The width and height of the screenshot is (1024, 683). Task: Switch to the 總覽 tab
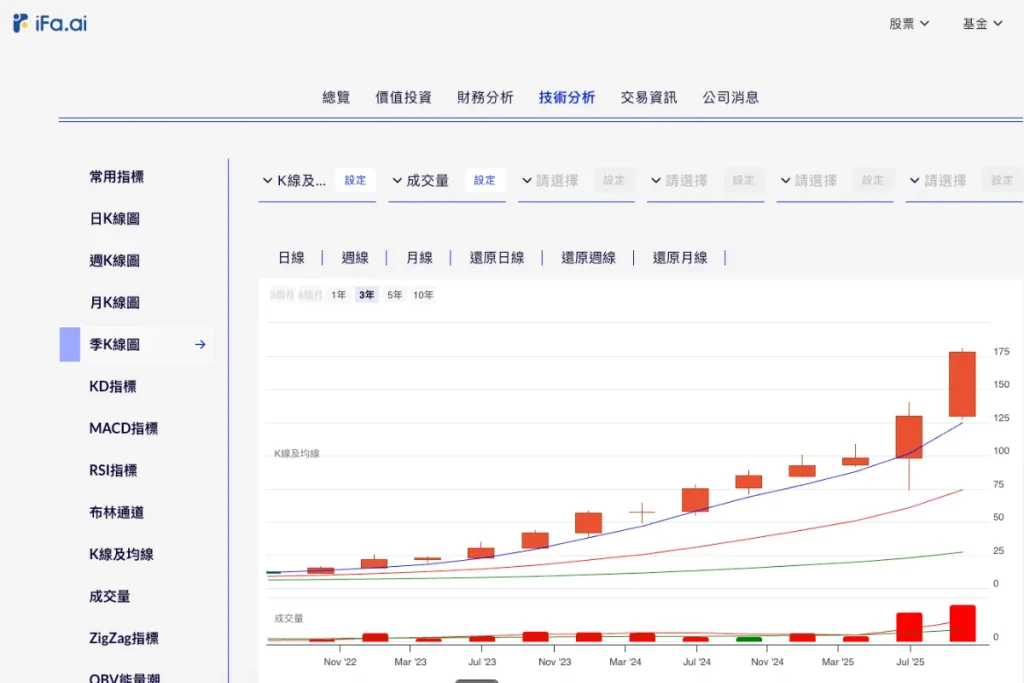click(336, 97)
